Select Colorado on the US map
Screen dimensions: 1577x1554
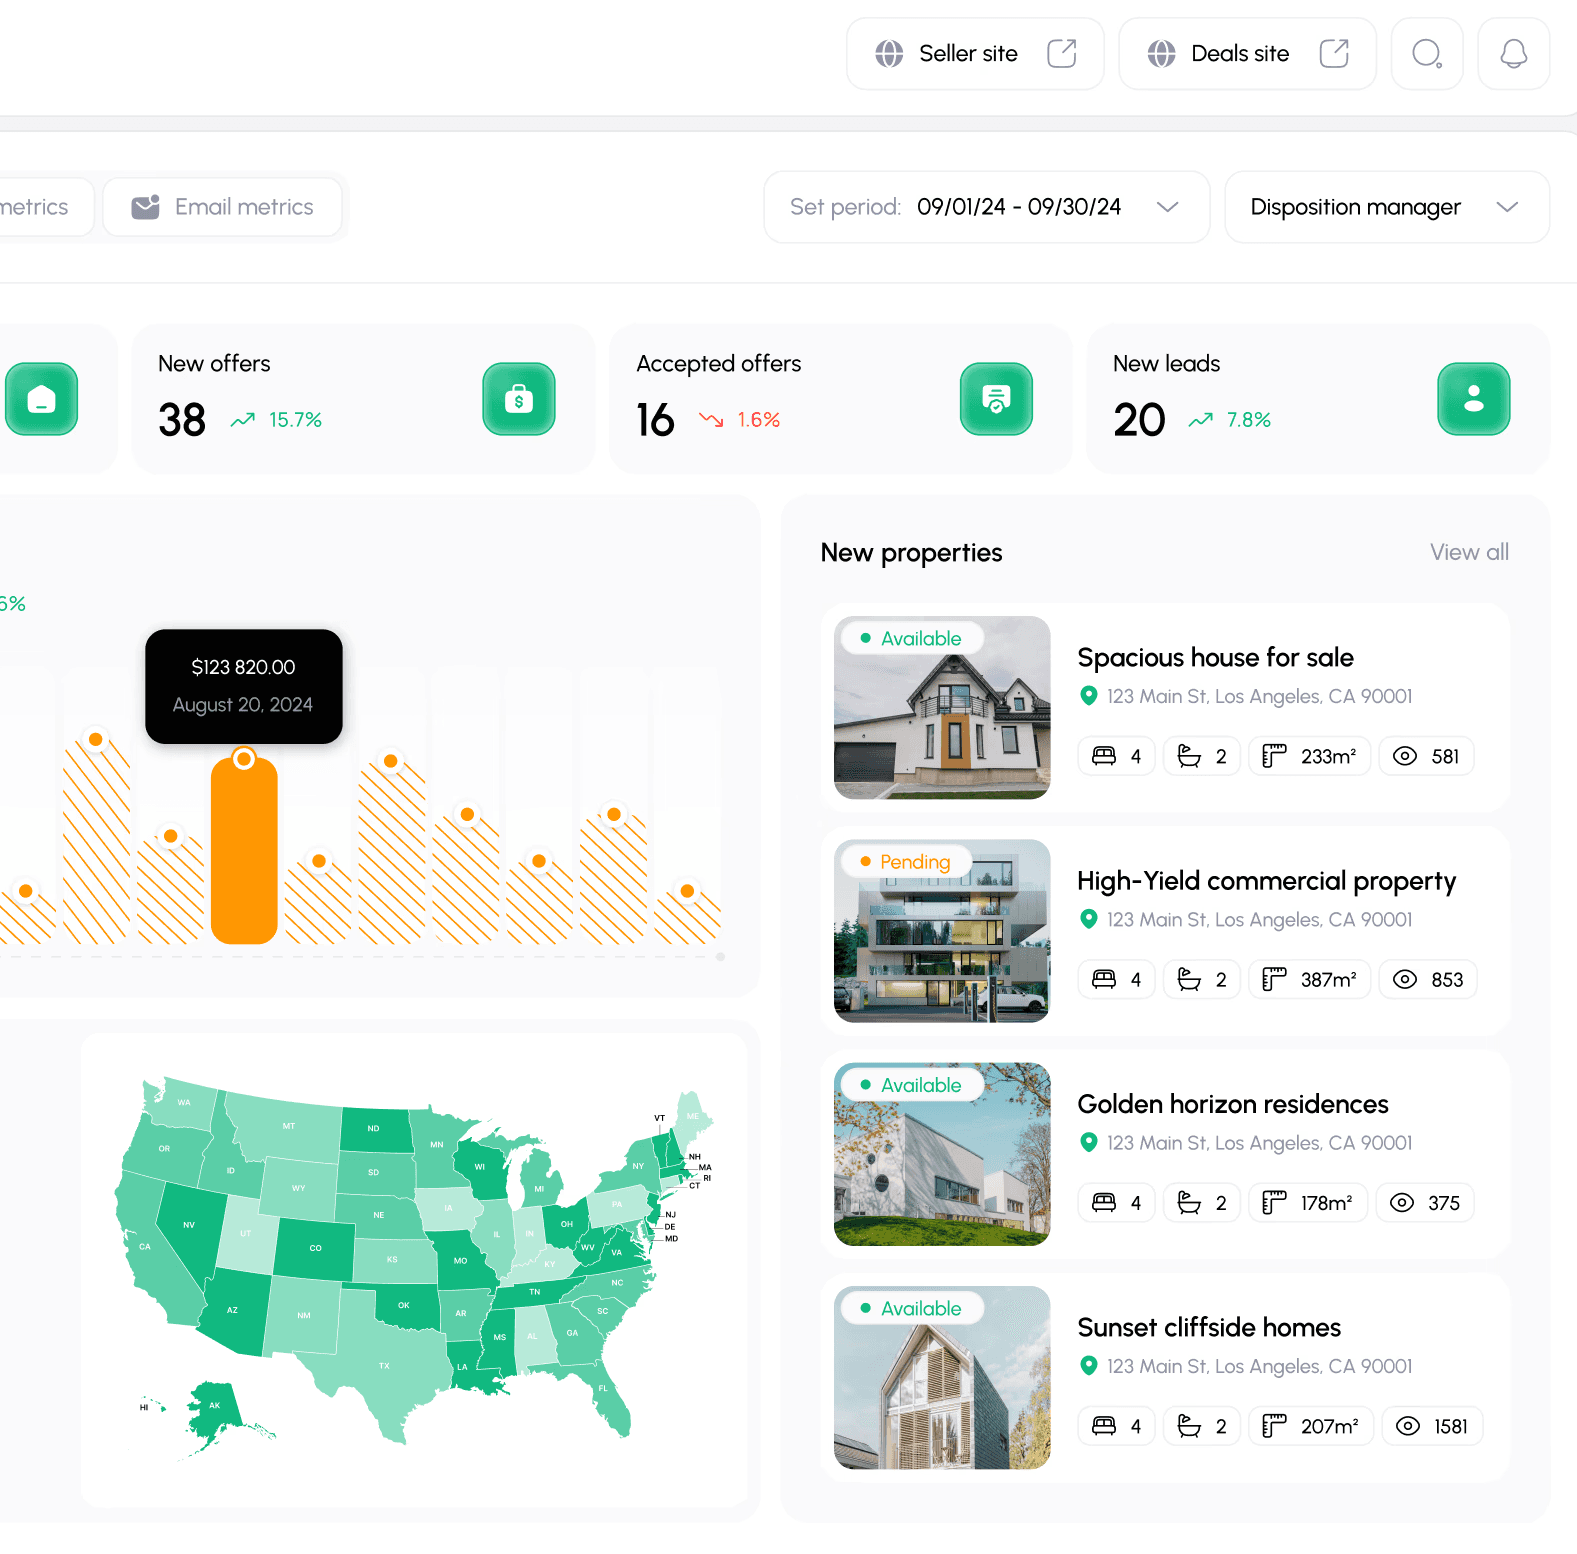point(315,1248)
